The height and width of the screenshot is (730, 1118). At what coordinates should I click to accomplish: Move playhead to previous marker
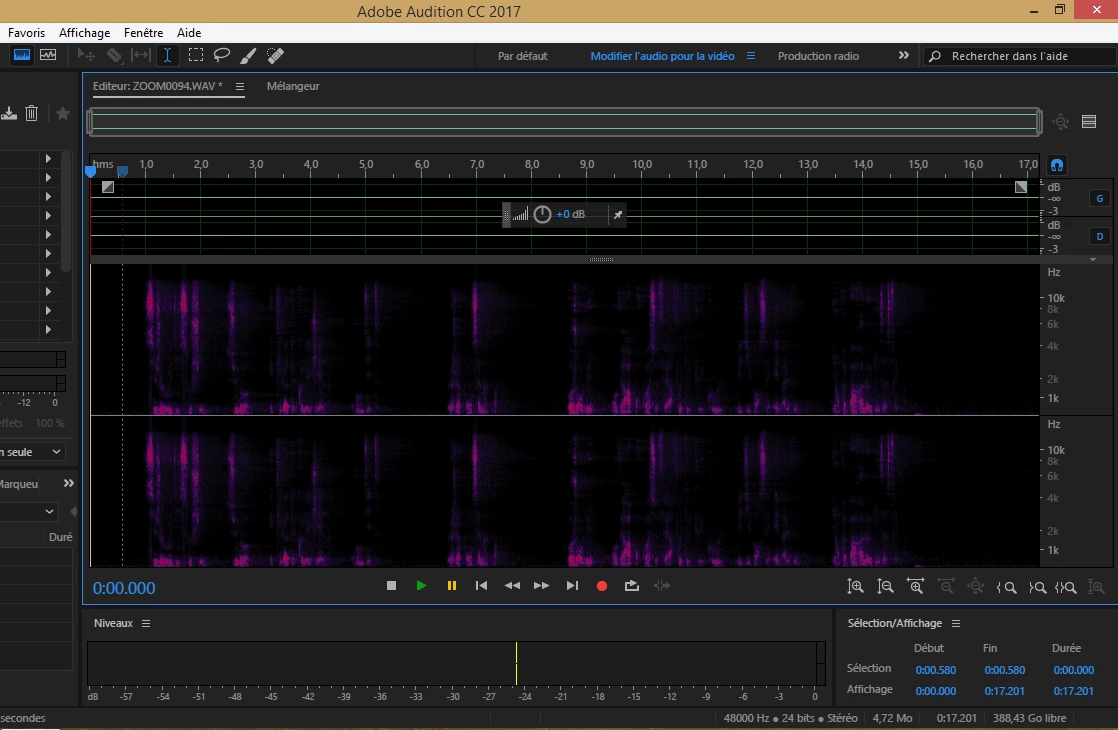[x=481, y=585]
